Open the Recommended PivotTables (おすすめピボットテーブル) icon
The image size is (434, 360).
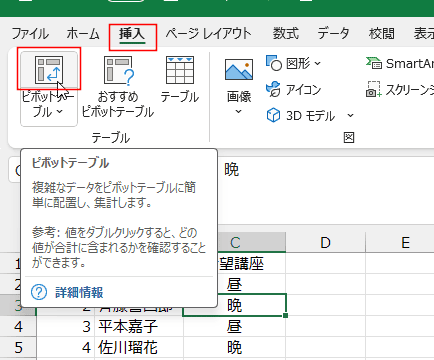click(119, 70)
